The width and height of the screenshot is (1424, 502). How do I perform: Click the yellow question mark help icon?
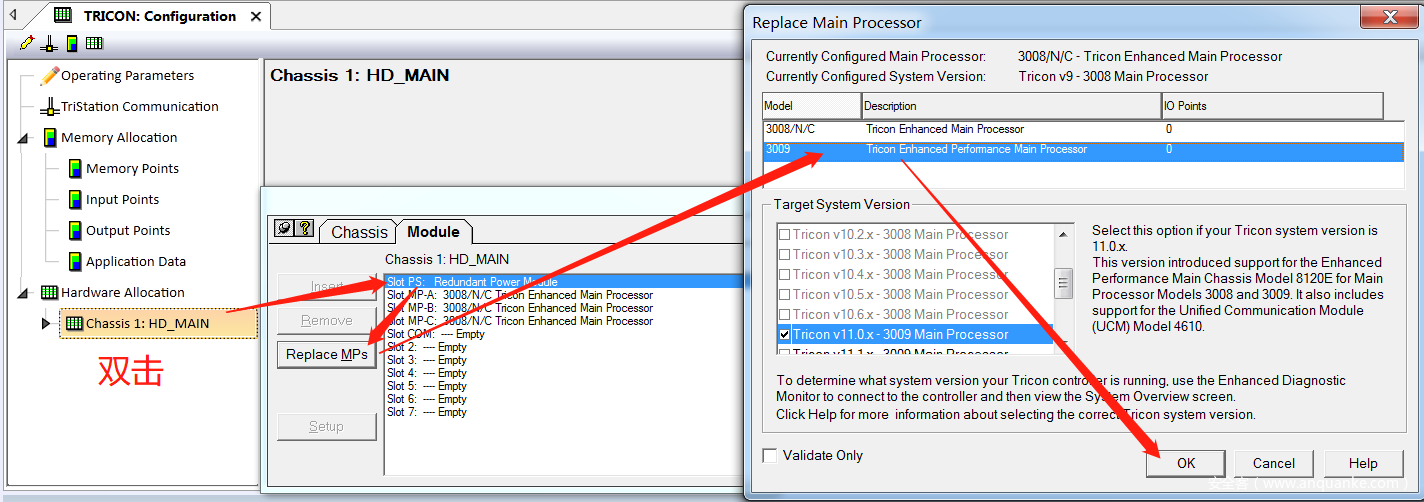305,228
